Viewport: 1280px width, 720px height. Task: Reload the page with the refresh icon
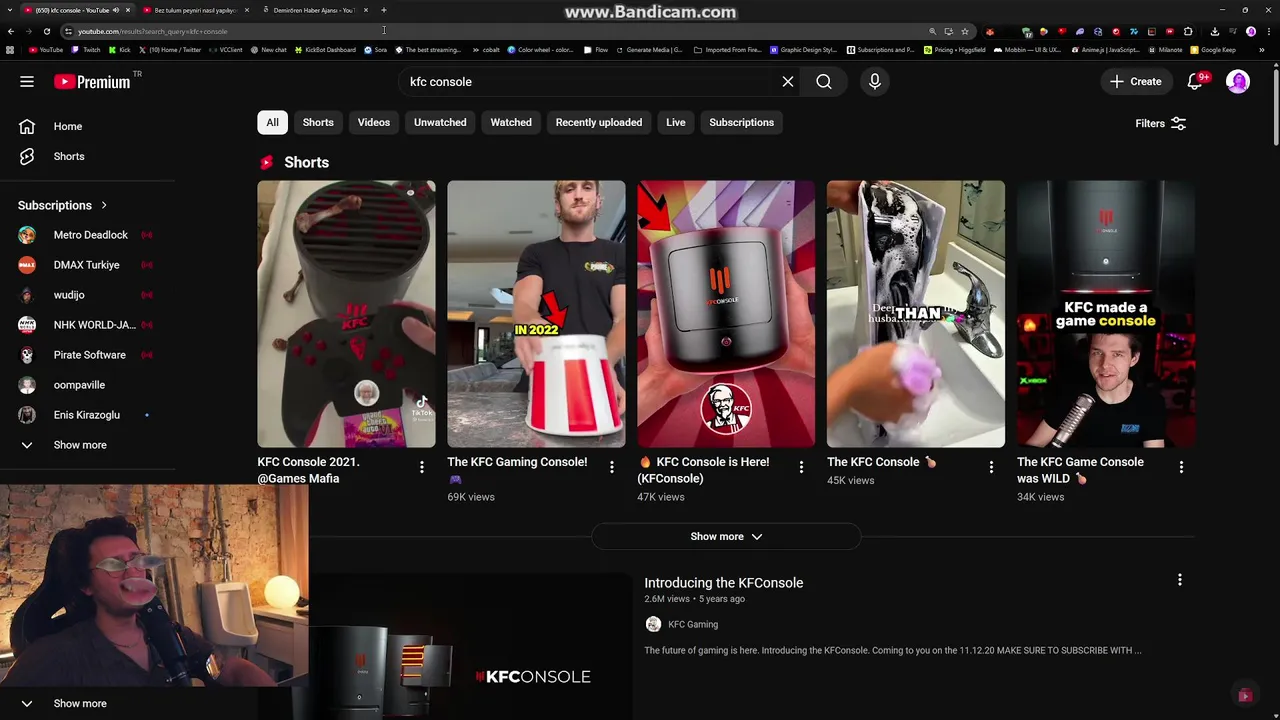pyautogui.click(x=48, y=31)
